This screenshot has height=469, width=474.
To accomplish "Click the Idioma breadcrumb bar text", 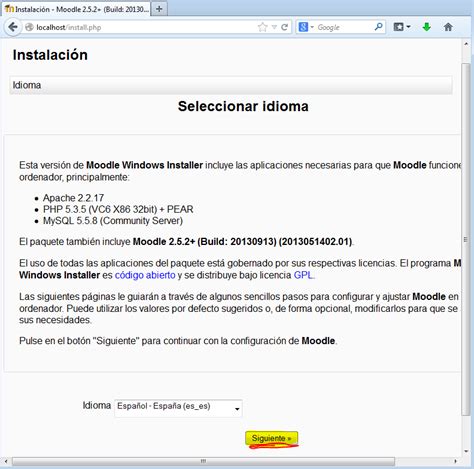I will (x=27, y=85).
